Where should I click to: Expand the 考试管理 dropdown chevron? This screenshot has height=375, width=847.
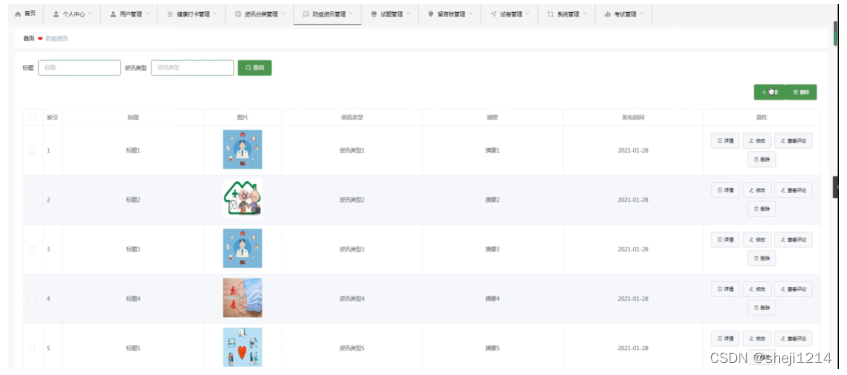642,14
